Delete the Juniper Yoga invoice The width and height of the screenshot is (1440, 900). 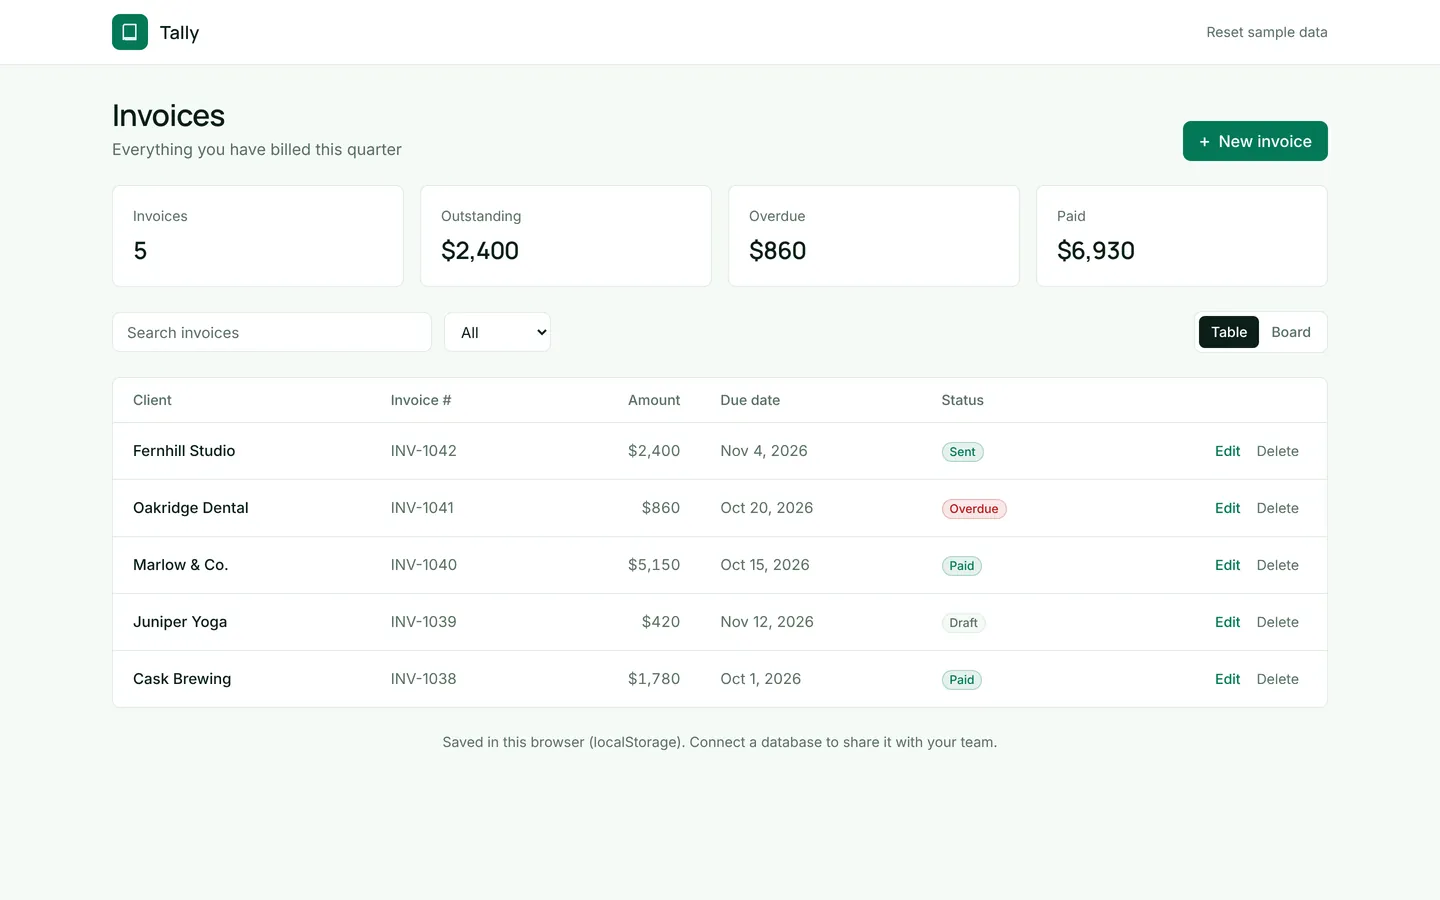coord(1277,622)
